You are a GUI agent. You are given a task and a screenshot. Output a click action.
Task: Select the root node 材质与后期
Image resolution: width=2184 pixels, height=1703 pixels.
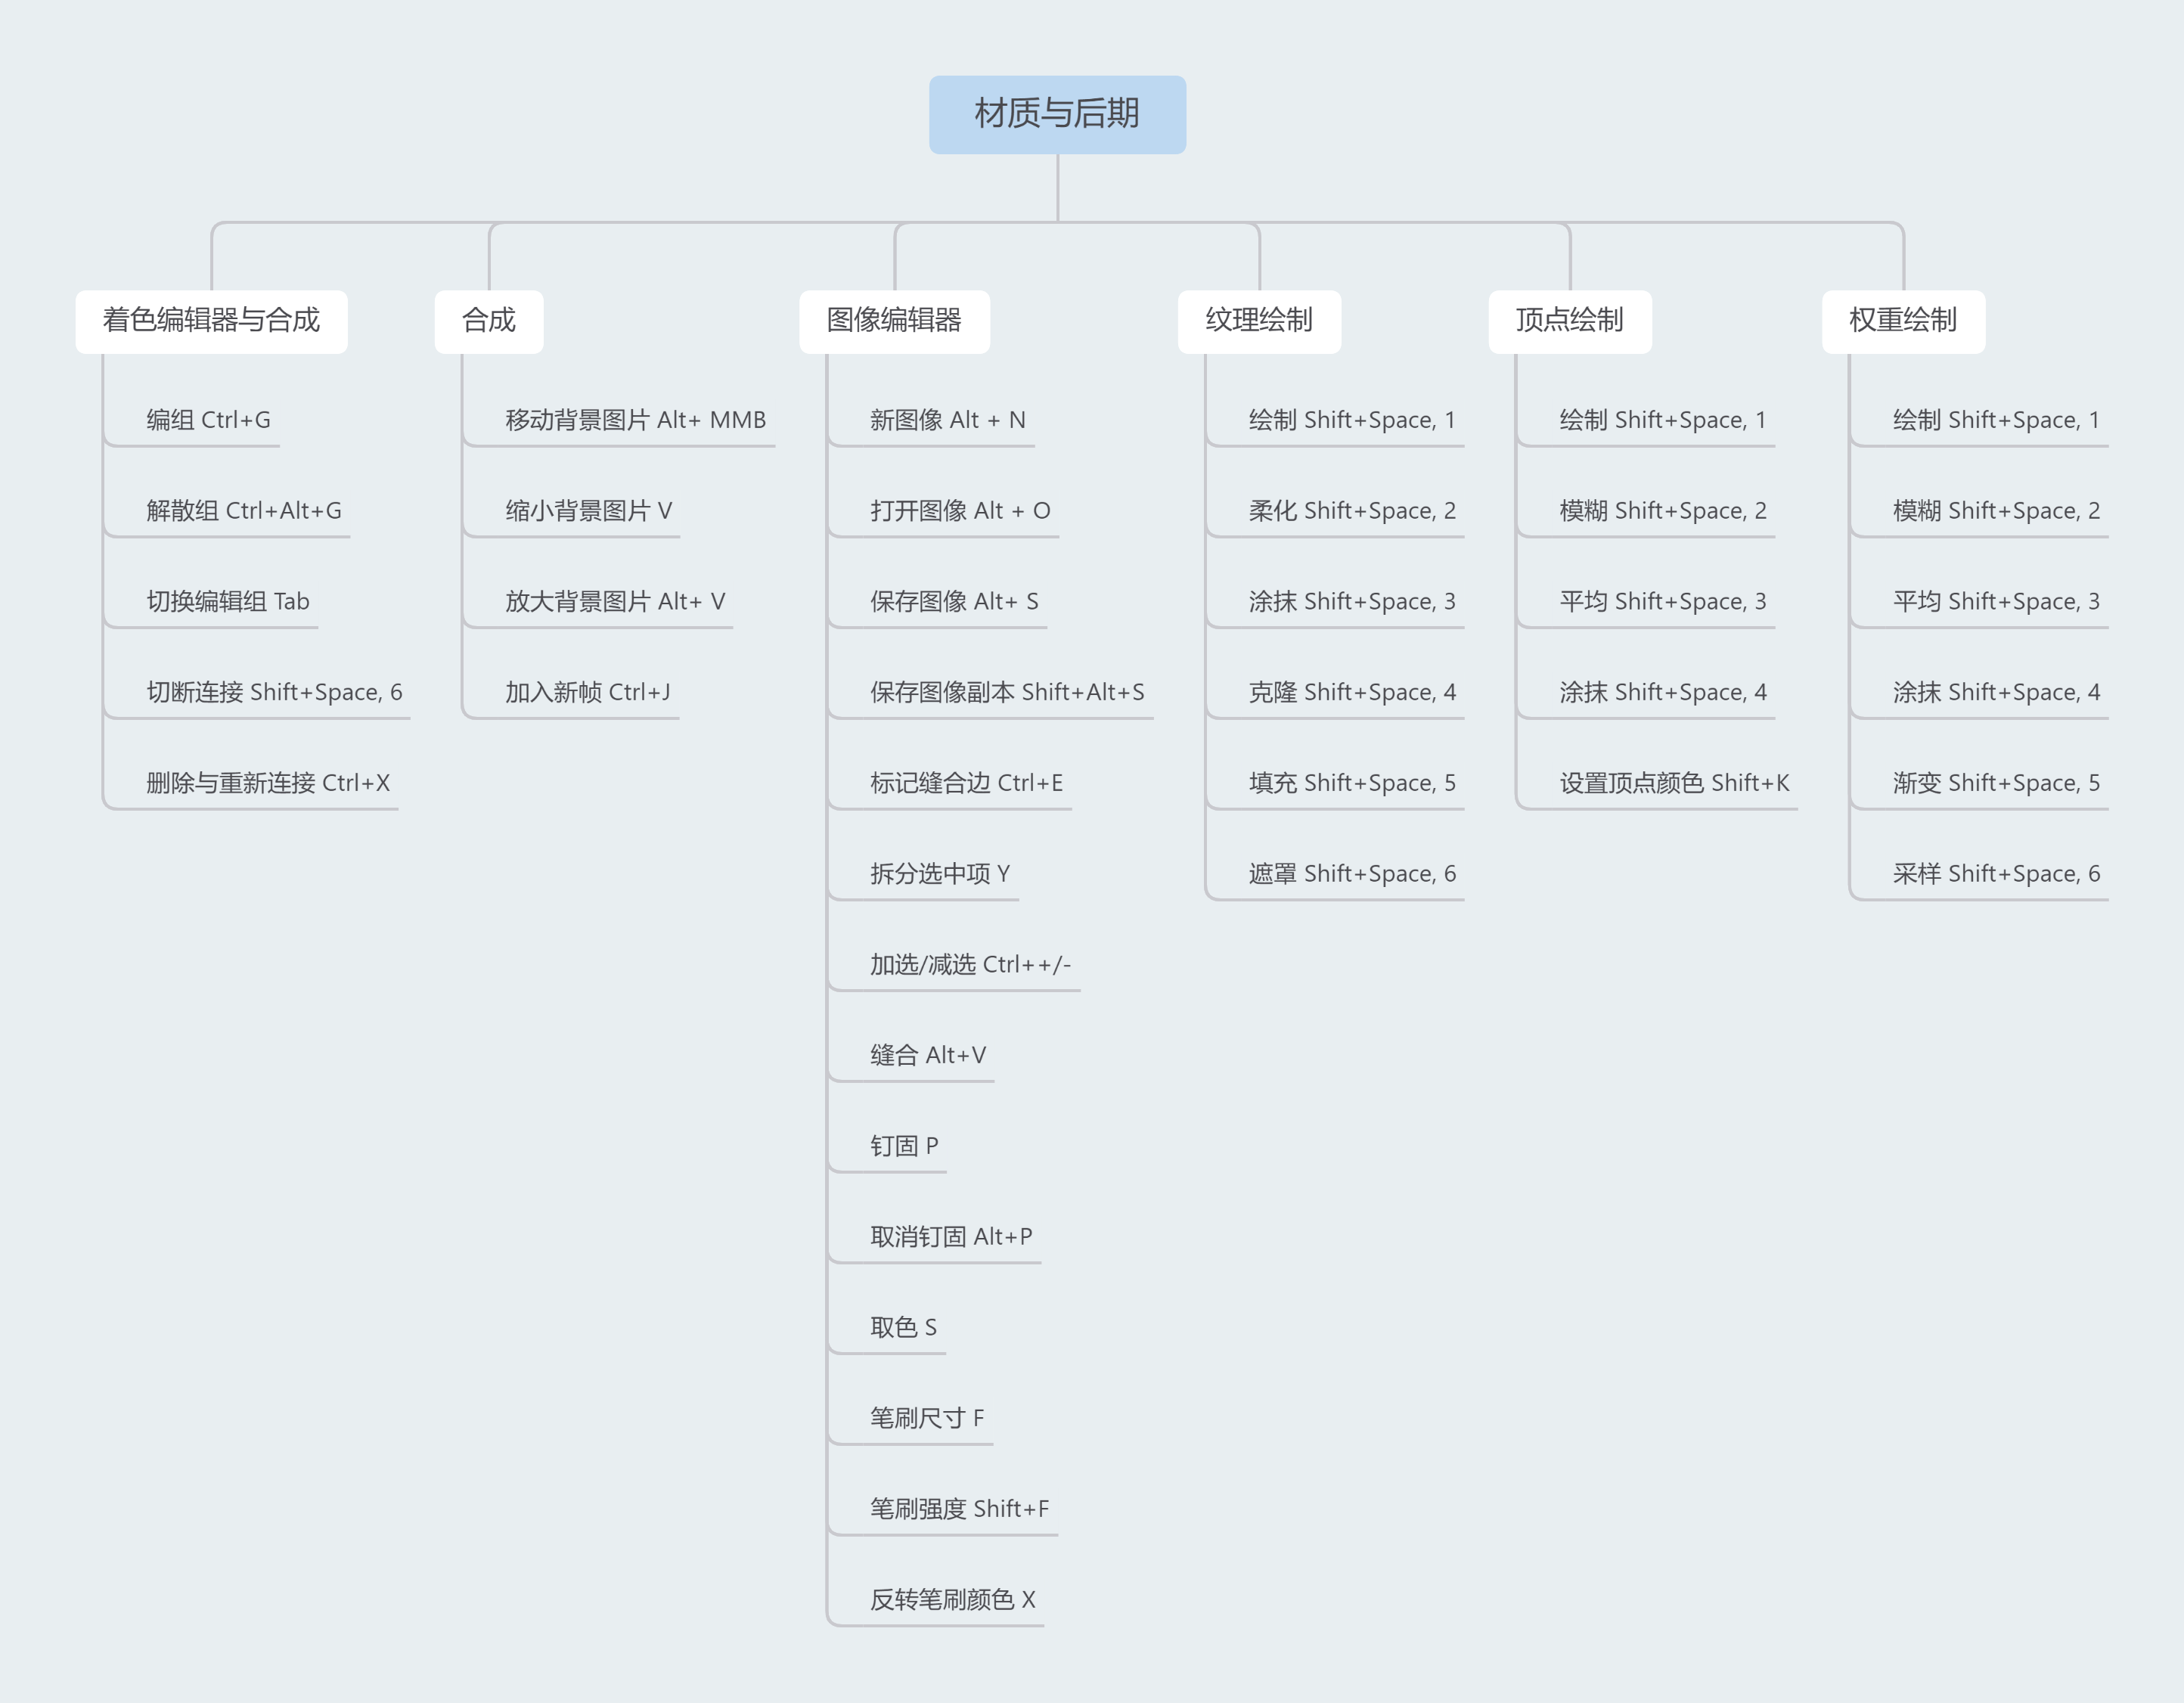(x=1057, y=114)
